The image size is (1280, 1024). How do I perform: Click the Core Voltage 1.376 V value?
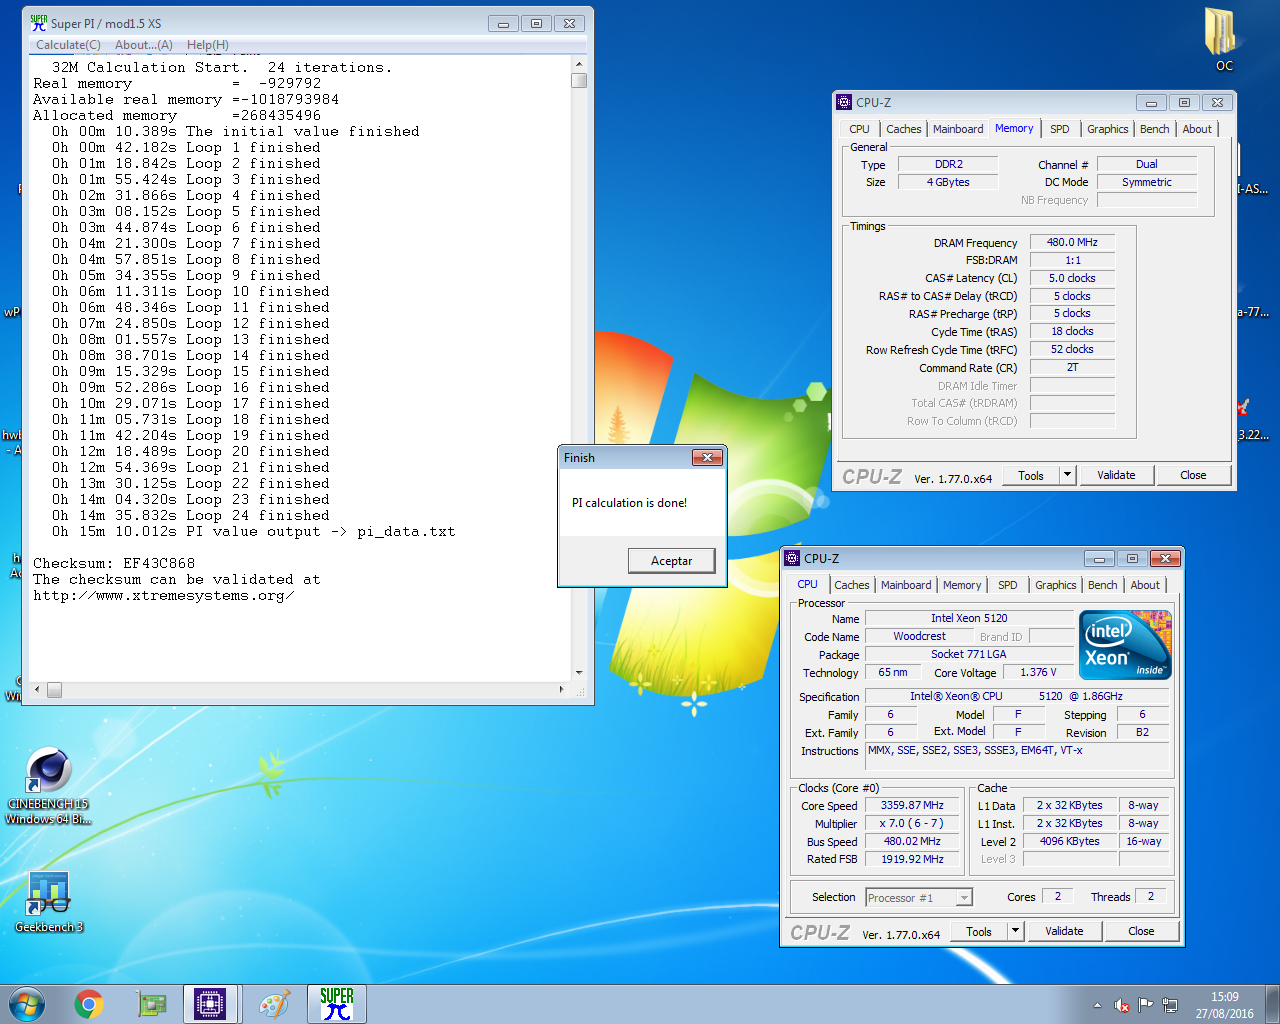point(1038,672)
